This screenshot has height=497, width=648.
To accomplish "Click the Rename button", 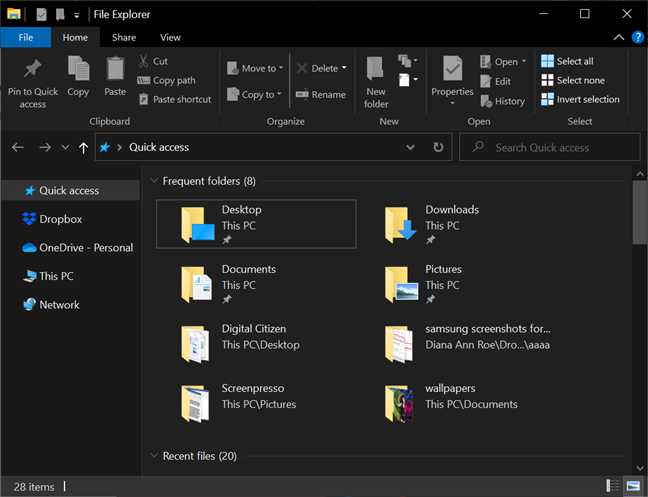I will (x=321, y=95).
